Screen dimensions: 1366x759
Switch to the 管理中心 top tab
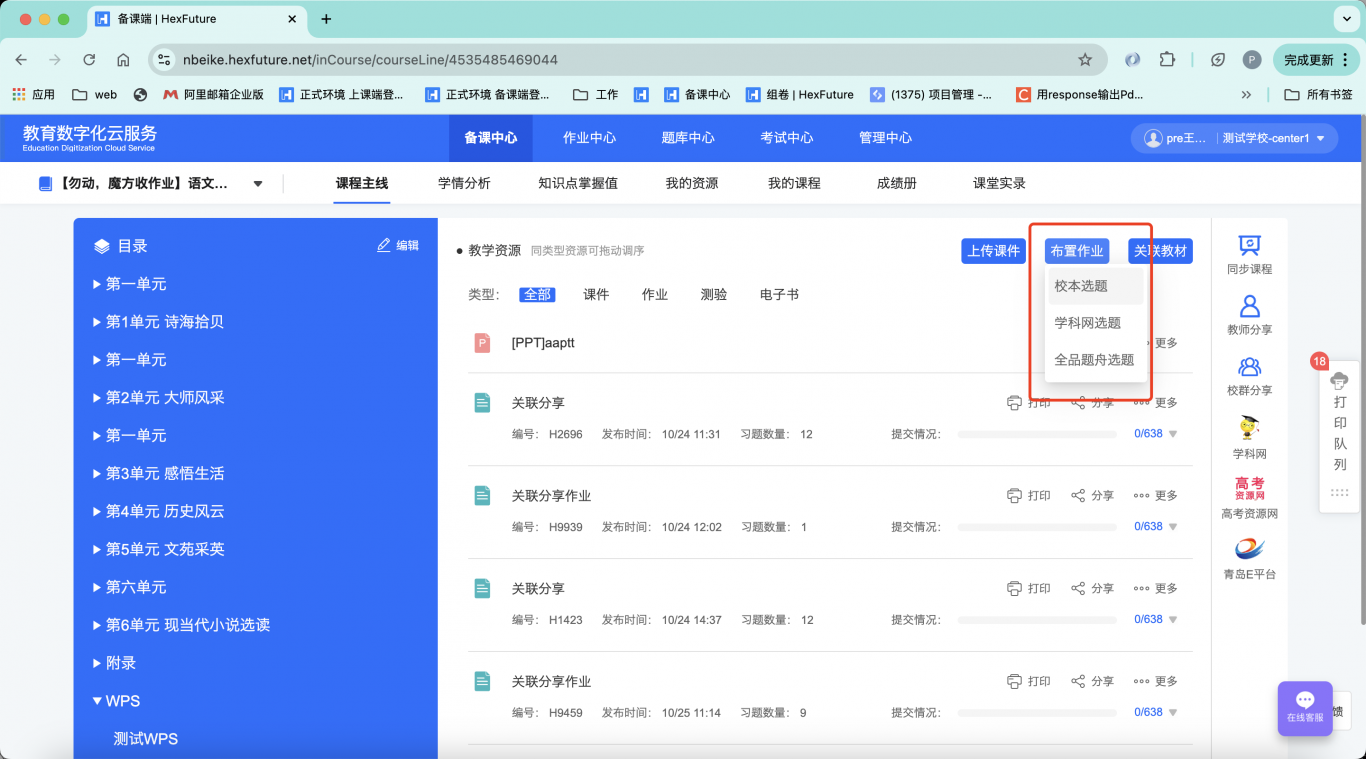point(885,138)
